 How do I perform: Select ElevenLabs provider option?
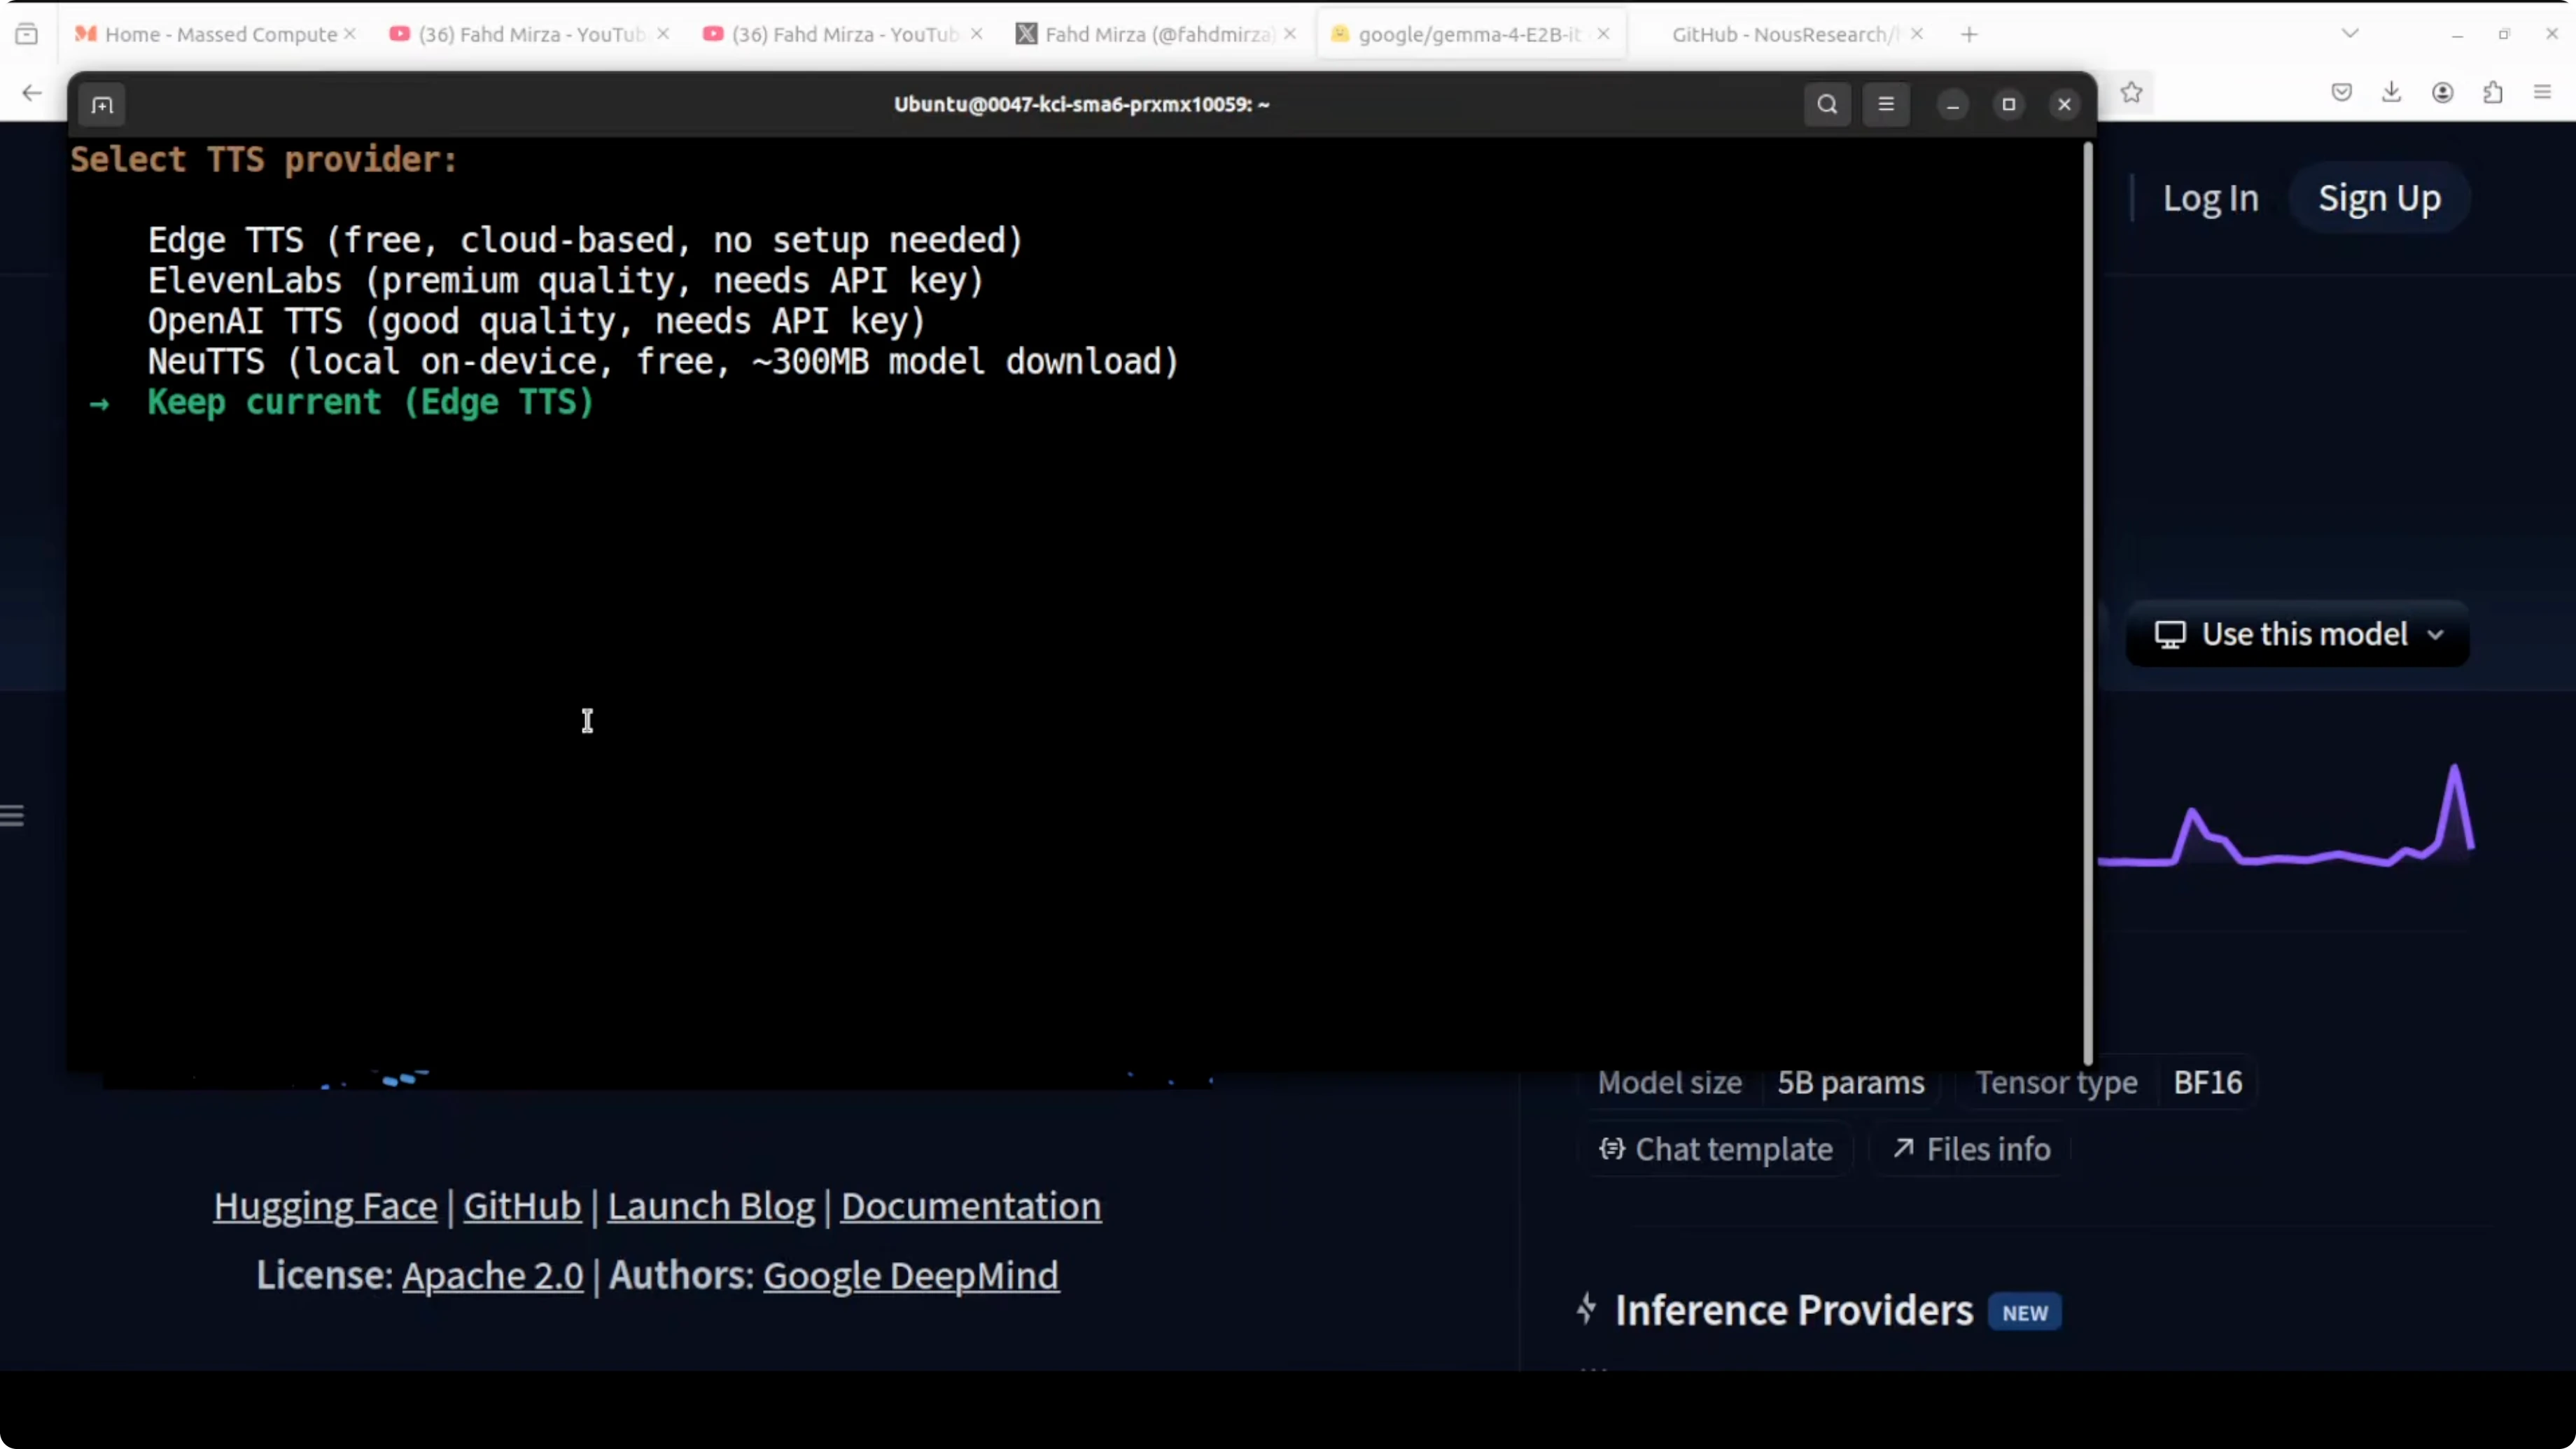(566, 281)
